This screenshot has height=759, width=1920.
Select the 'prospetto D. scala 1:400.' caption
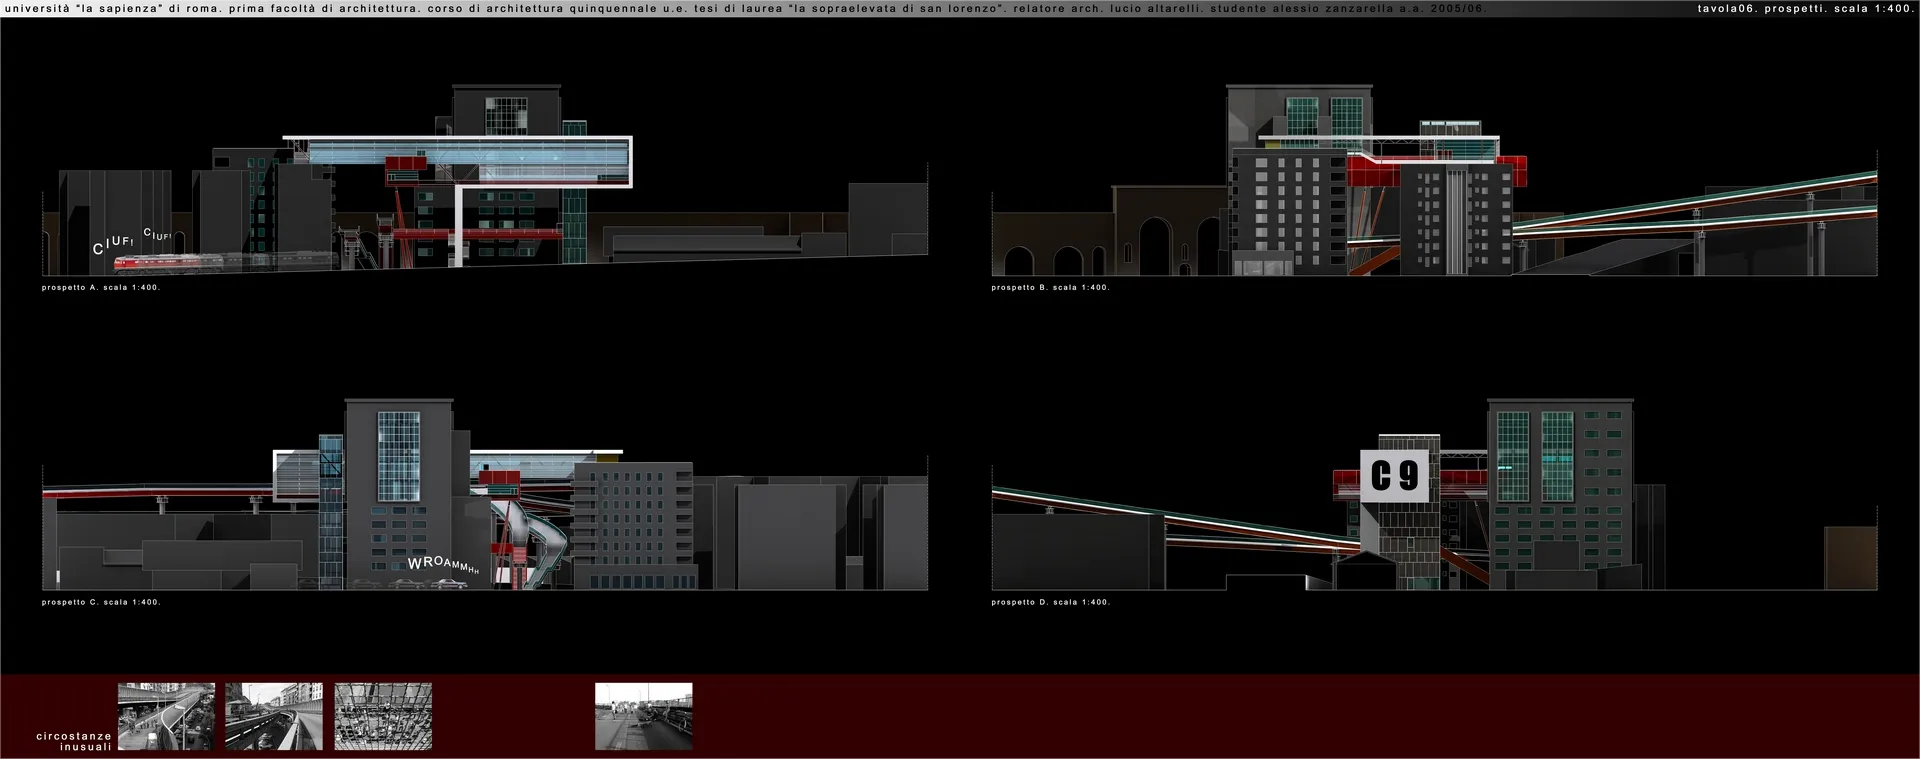click(1050, 602)
